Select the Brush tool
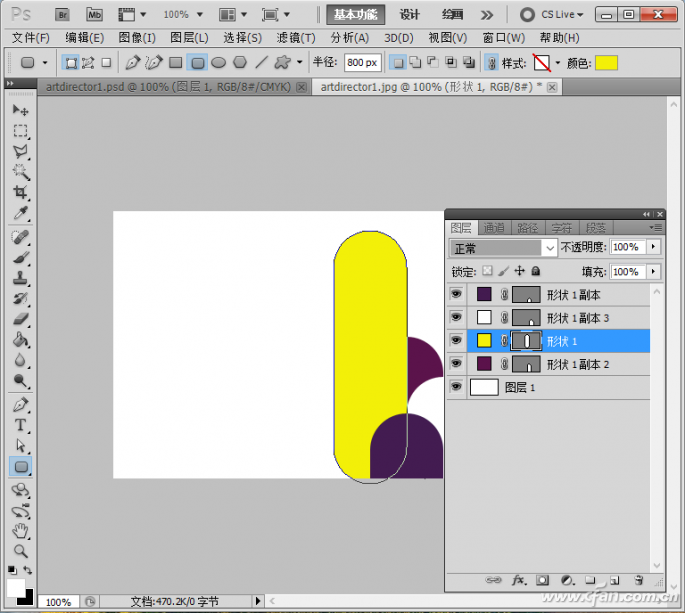This screenshot has width=685, height=613. point(20,258)
